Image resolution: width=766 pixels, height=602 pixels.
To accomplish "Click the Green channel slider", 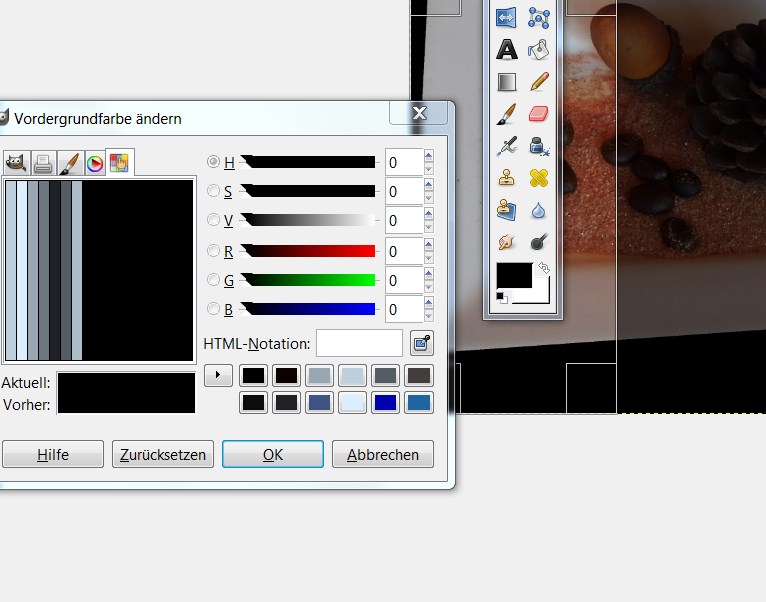I will point(309,280).
